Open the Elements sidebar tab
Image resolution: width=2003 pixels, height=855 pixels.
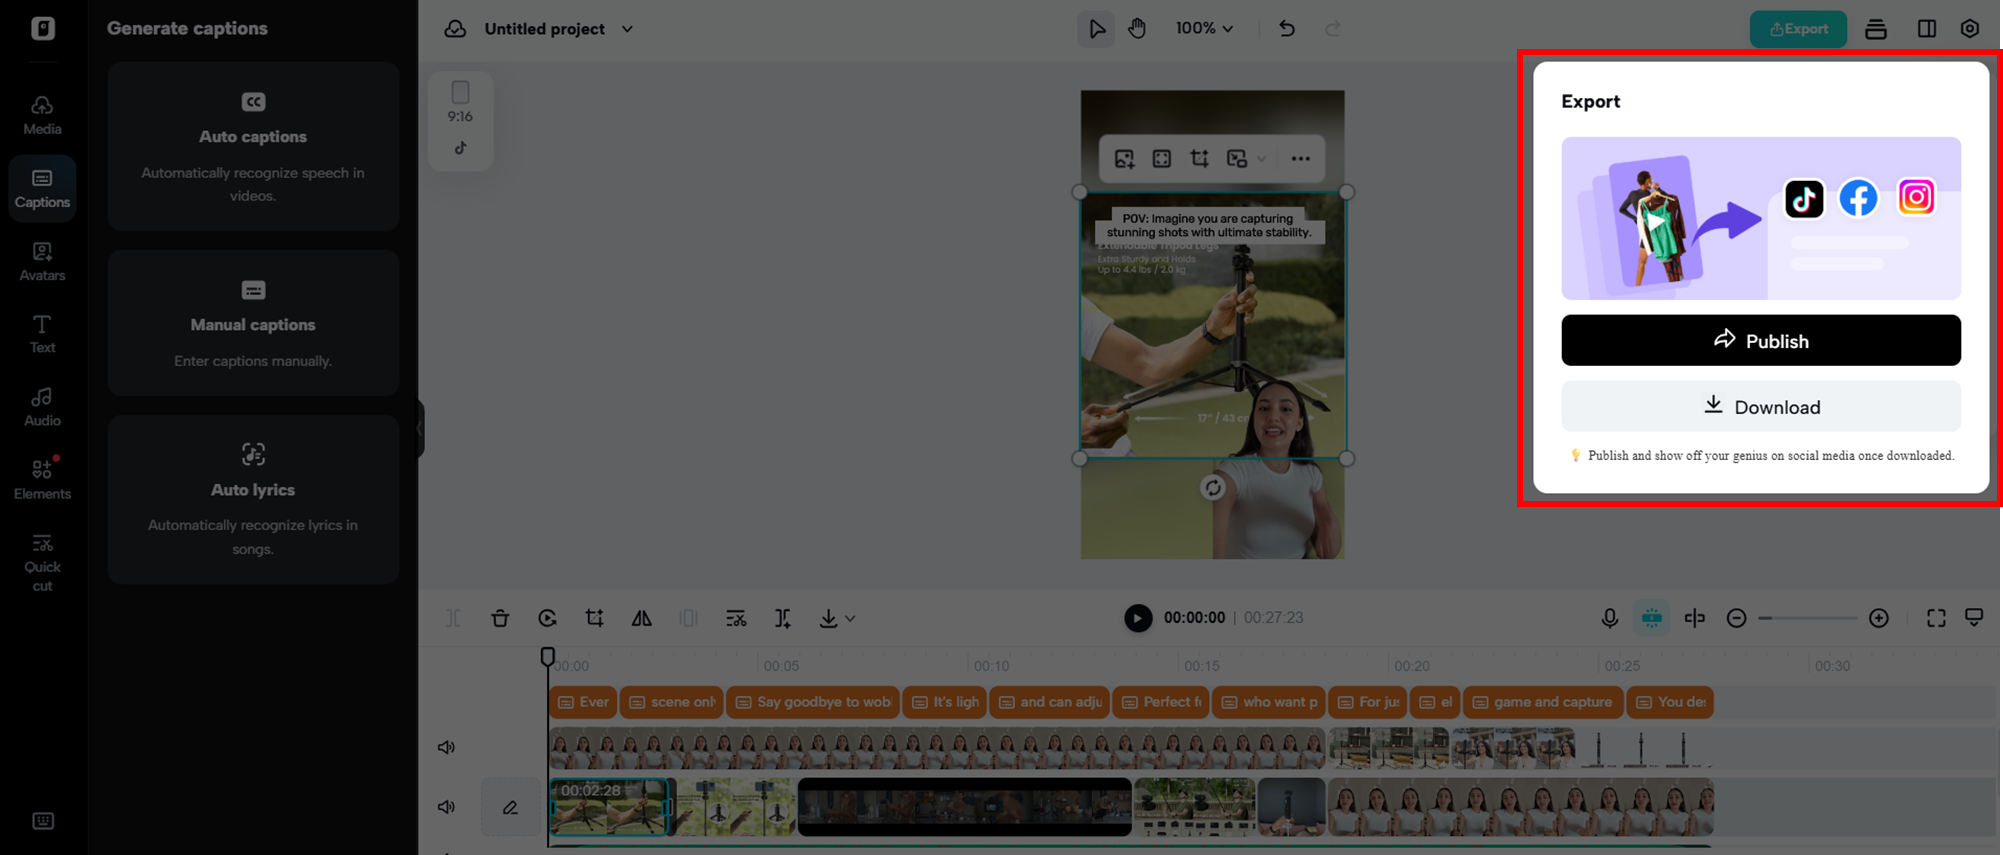[42, 479]
